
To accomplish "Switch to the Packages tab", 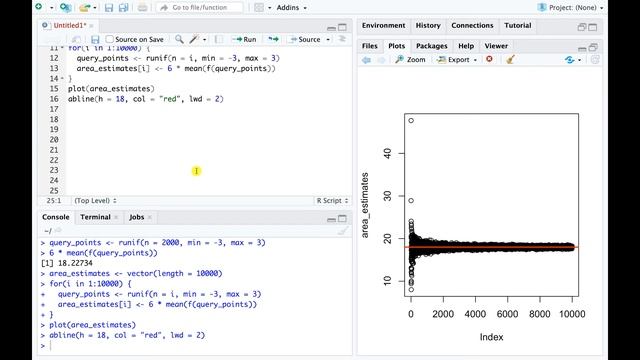I will 431,46.
